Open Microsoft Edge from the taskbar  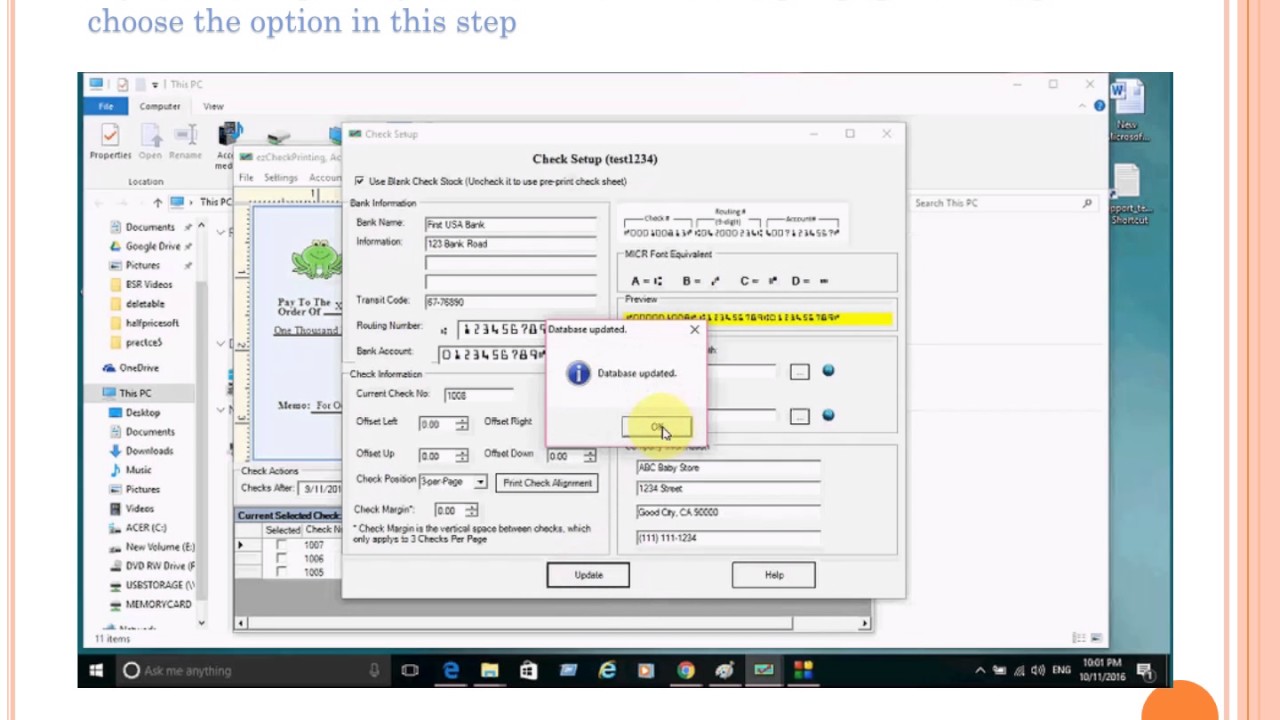(x=450, y=671)
